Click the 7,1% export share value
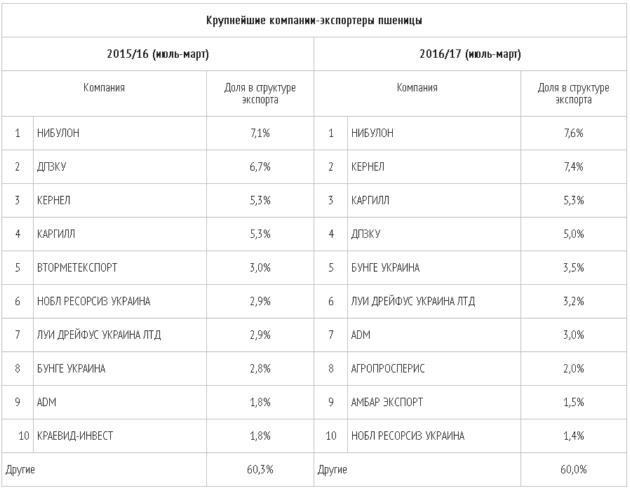 click(260, 132)
